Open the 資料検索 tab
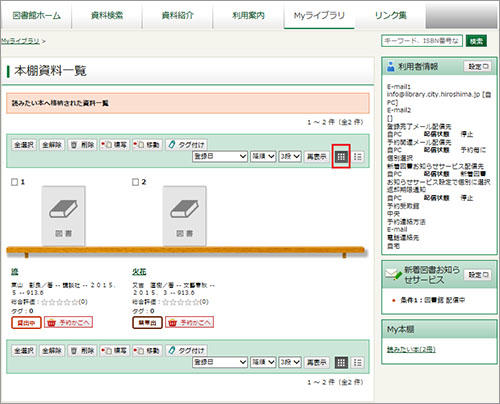Screen dimensions: 500x404 coord(107,15)
